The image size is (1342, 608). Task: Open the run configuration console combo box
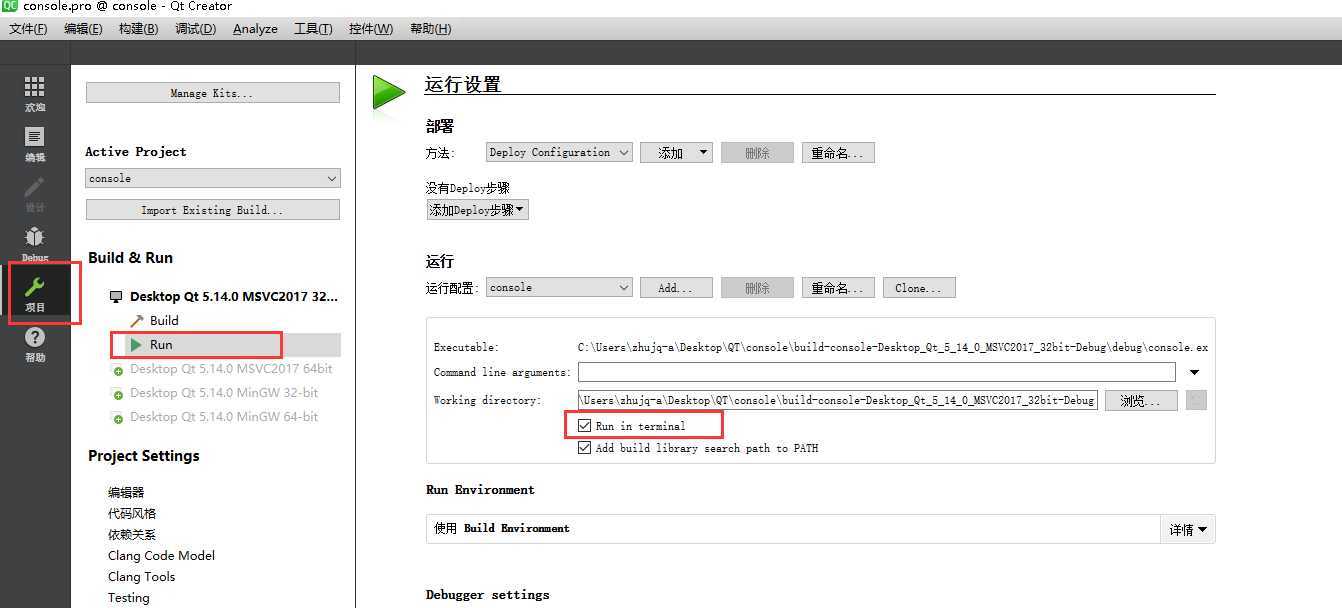pos(559,287)
